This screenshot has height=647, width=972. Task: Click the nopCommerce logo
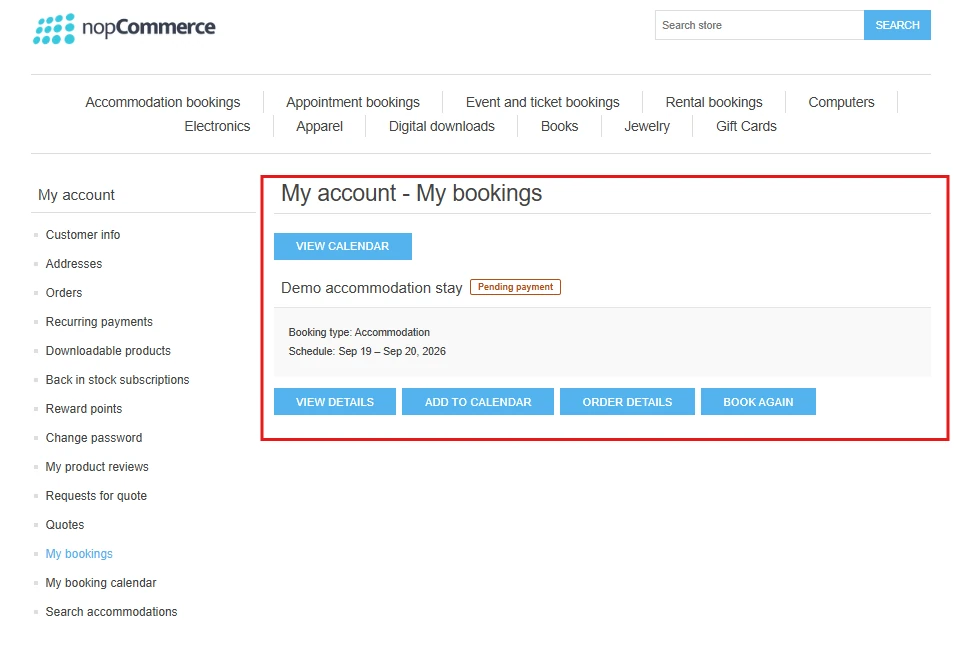pyautogui.click(x=124, y=29)
